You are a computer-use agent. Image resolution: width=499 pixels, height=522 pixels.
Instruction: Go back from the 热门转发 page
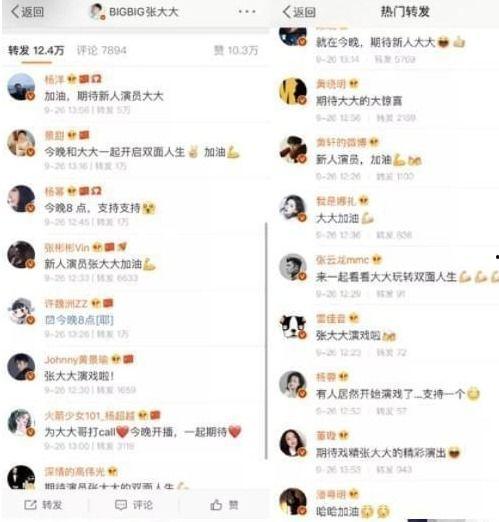299,12
